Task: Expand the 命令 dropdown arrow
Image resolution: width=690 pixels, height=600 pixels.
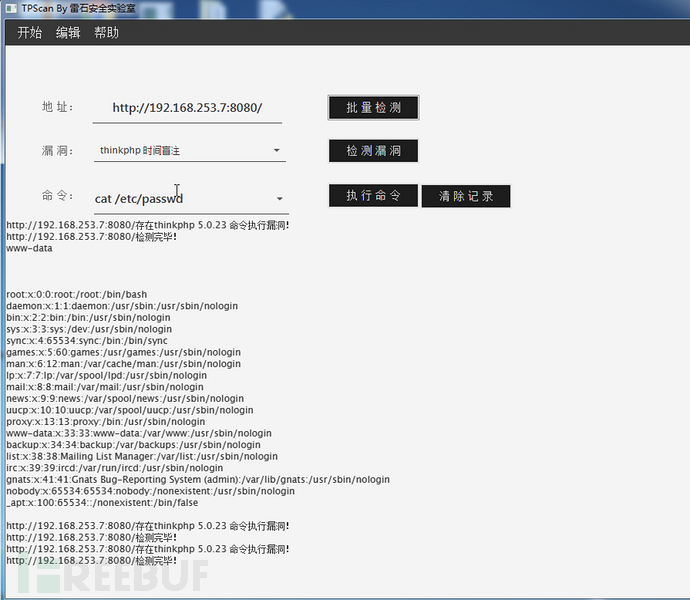Action: [279, 199]
